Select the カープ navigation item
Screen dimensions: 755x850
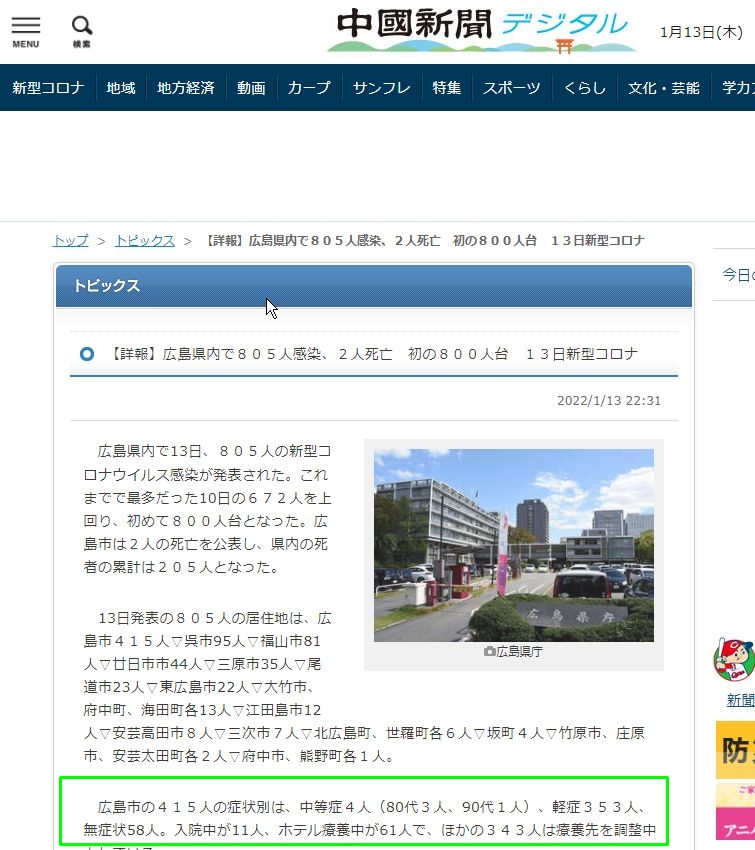point(309,88)
